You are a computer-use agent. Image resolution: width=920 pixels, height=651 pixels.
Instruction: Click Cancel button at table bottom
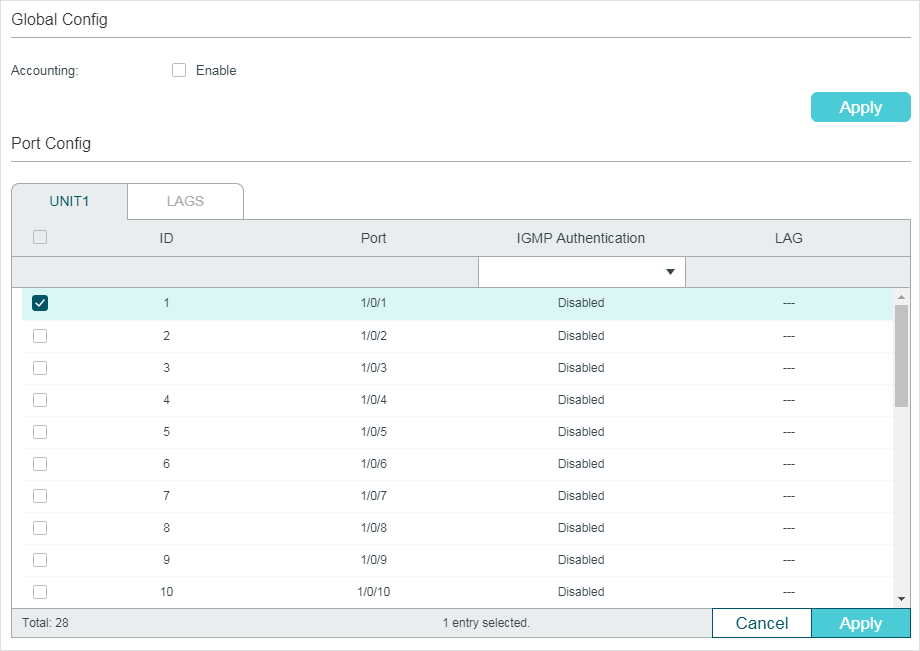pos(761,623)
